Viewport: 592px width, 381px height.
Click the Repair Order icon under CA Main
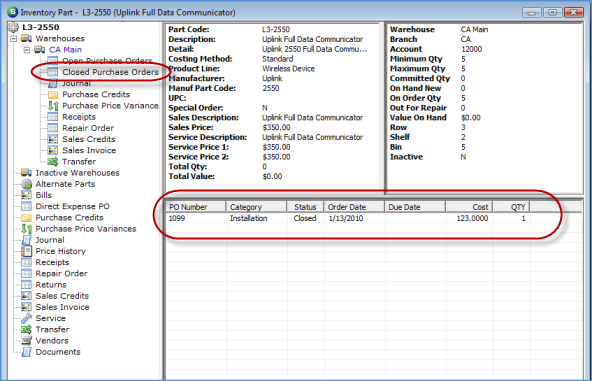click(x=52, y=128)
